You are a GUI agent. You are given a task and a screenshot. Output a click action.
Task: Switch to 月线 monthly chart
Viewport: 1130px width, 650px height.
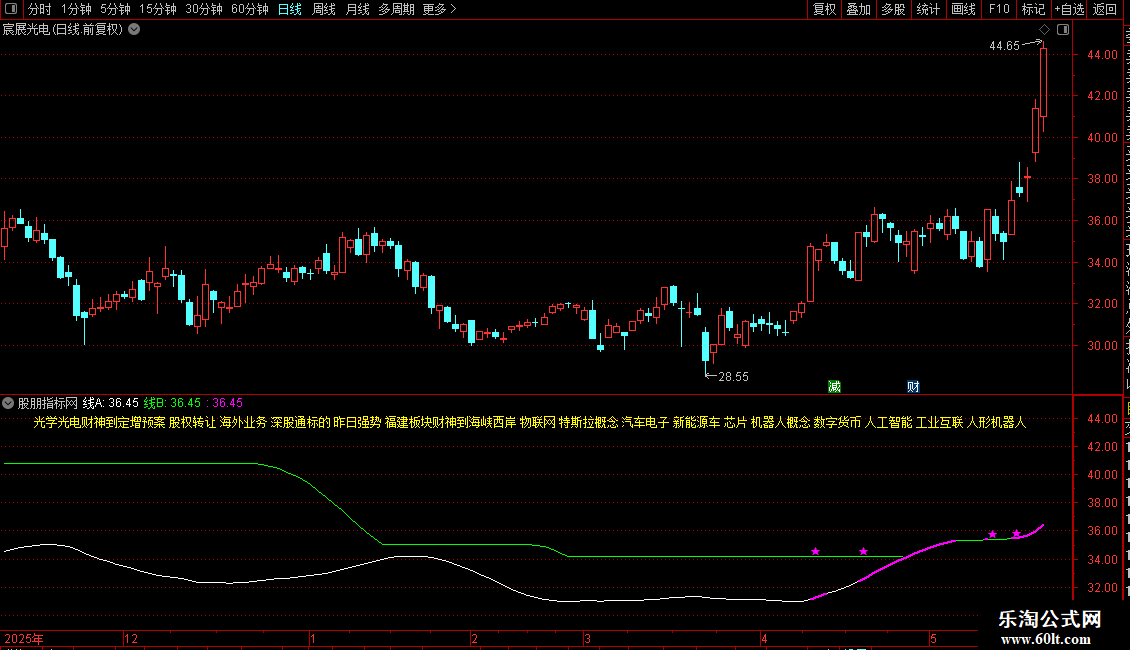pos(357,9)
